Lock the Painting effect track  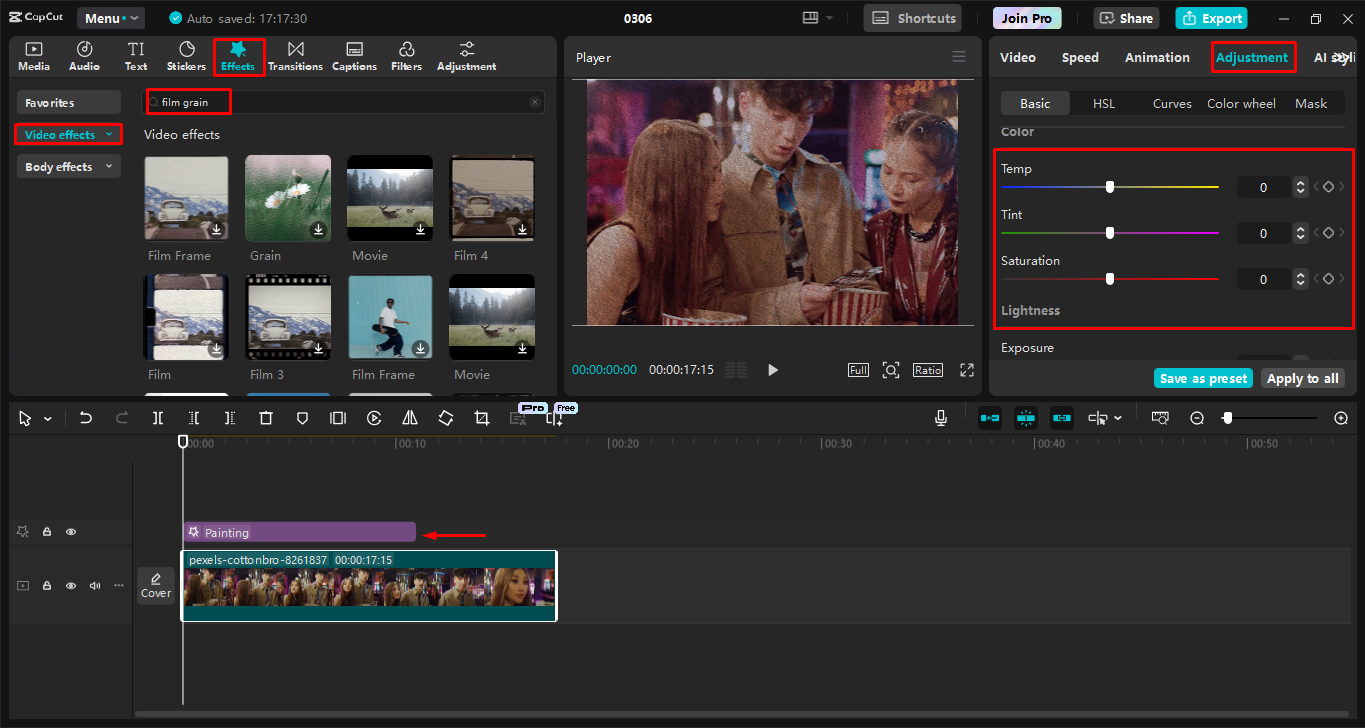47,532
